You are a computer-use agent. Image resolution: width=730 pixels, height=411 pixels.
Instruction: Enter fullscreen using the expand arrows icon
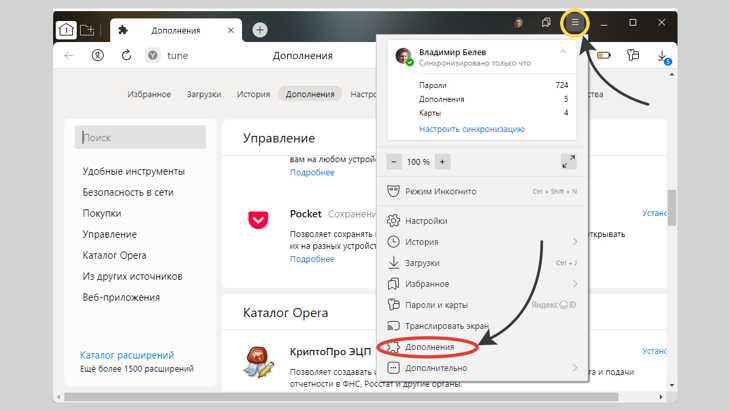point(568,161)
